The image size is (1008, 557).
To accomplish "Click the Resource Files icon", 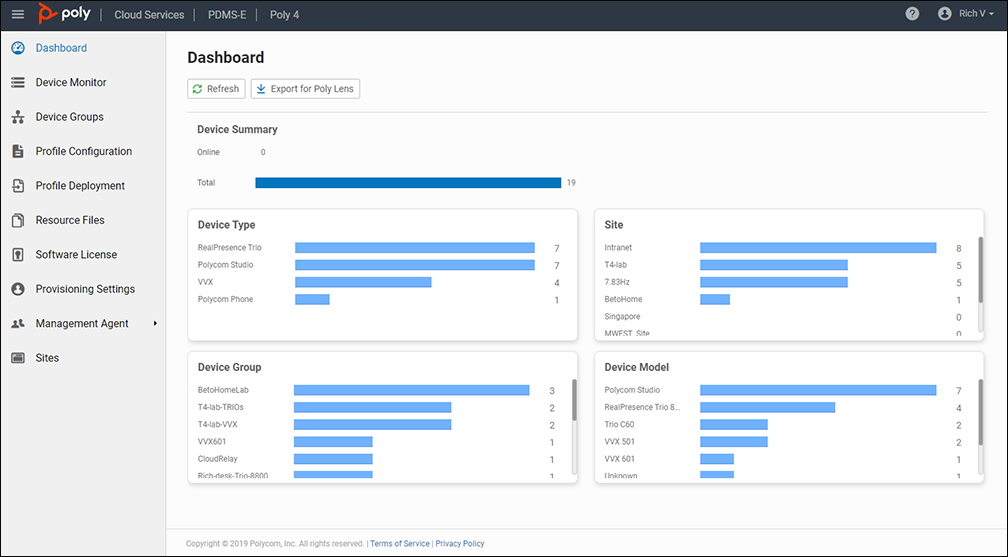I will 18,220.
